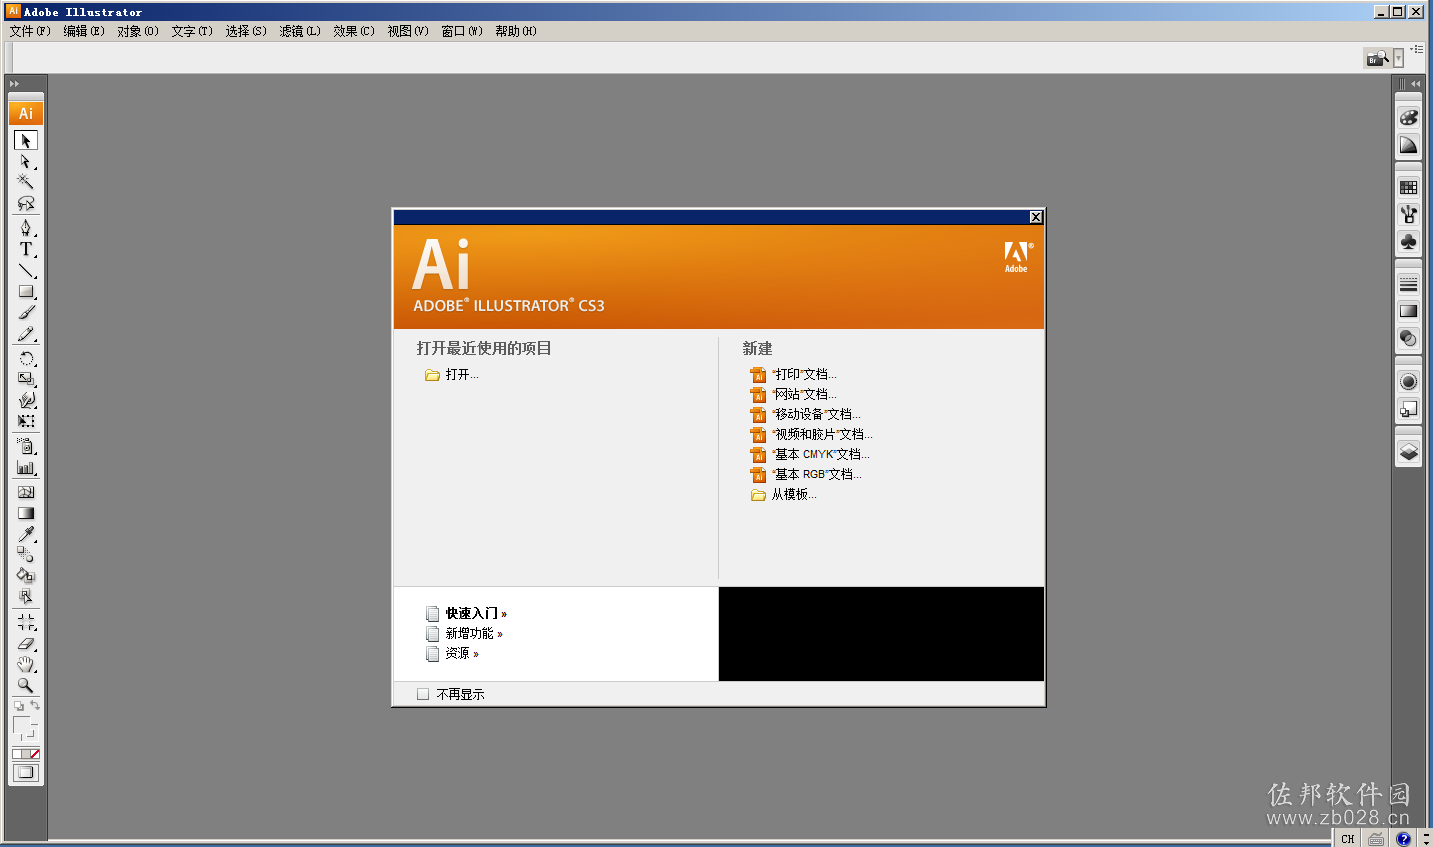Viewport: 1433px width, 847px height.
Task: Create a new 基本 CMYK 文档
Action: click(x=810, y=455)
